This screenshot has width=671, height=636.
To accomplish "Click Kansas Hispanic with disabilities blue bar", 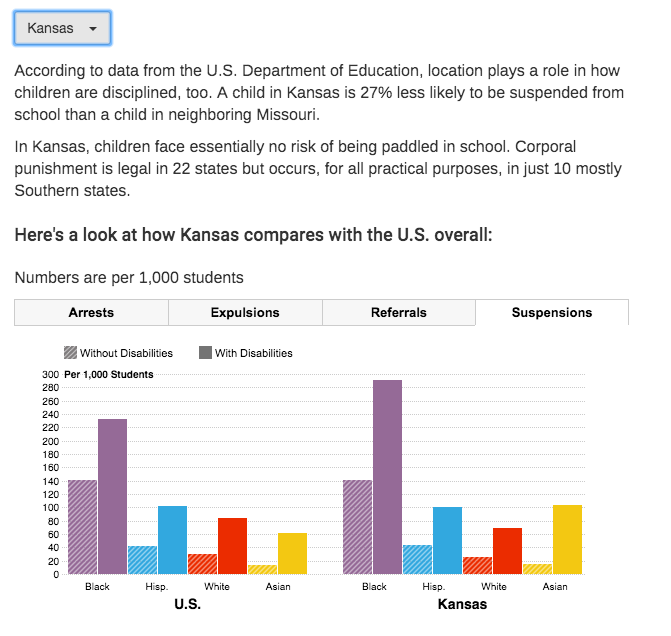I will (x=447, y=540).
